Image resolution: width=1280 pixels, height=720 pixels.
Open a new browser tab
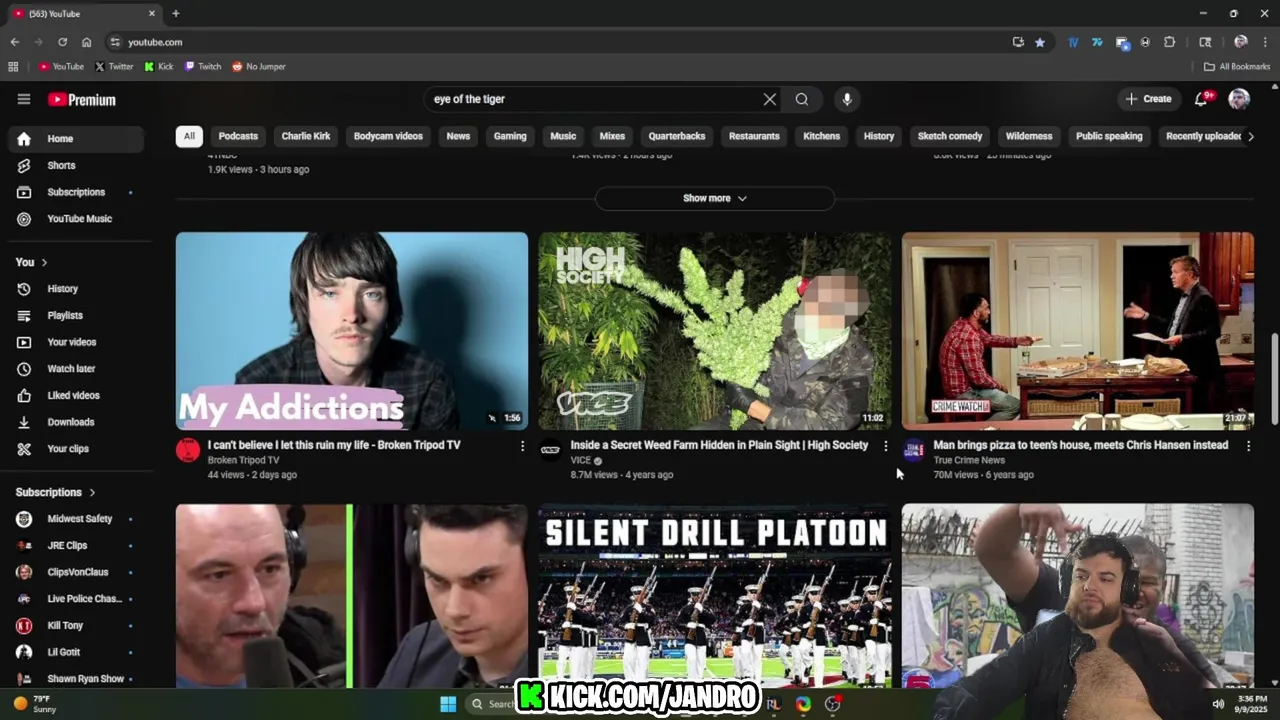tap(176, 13)
